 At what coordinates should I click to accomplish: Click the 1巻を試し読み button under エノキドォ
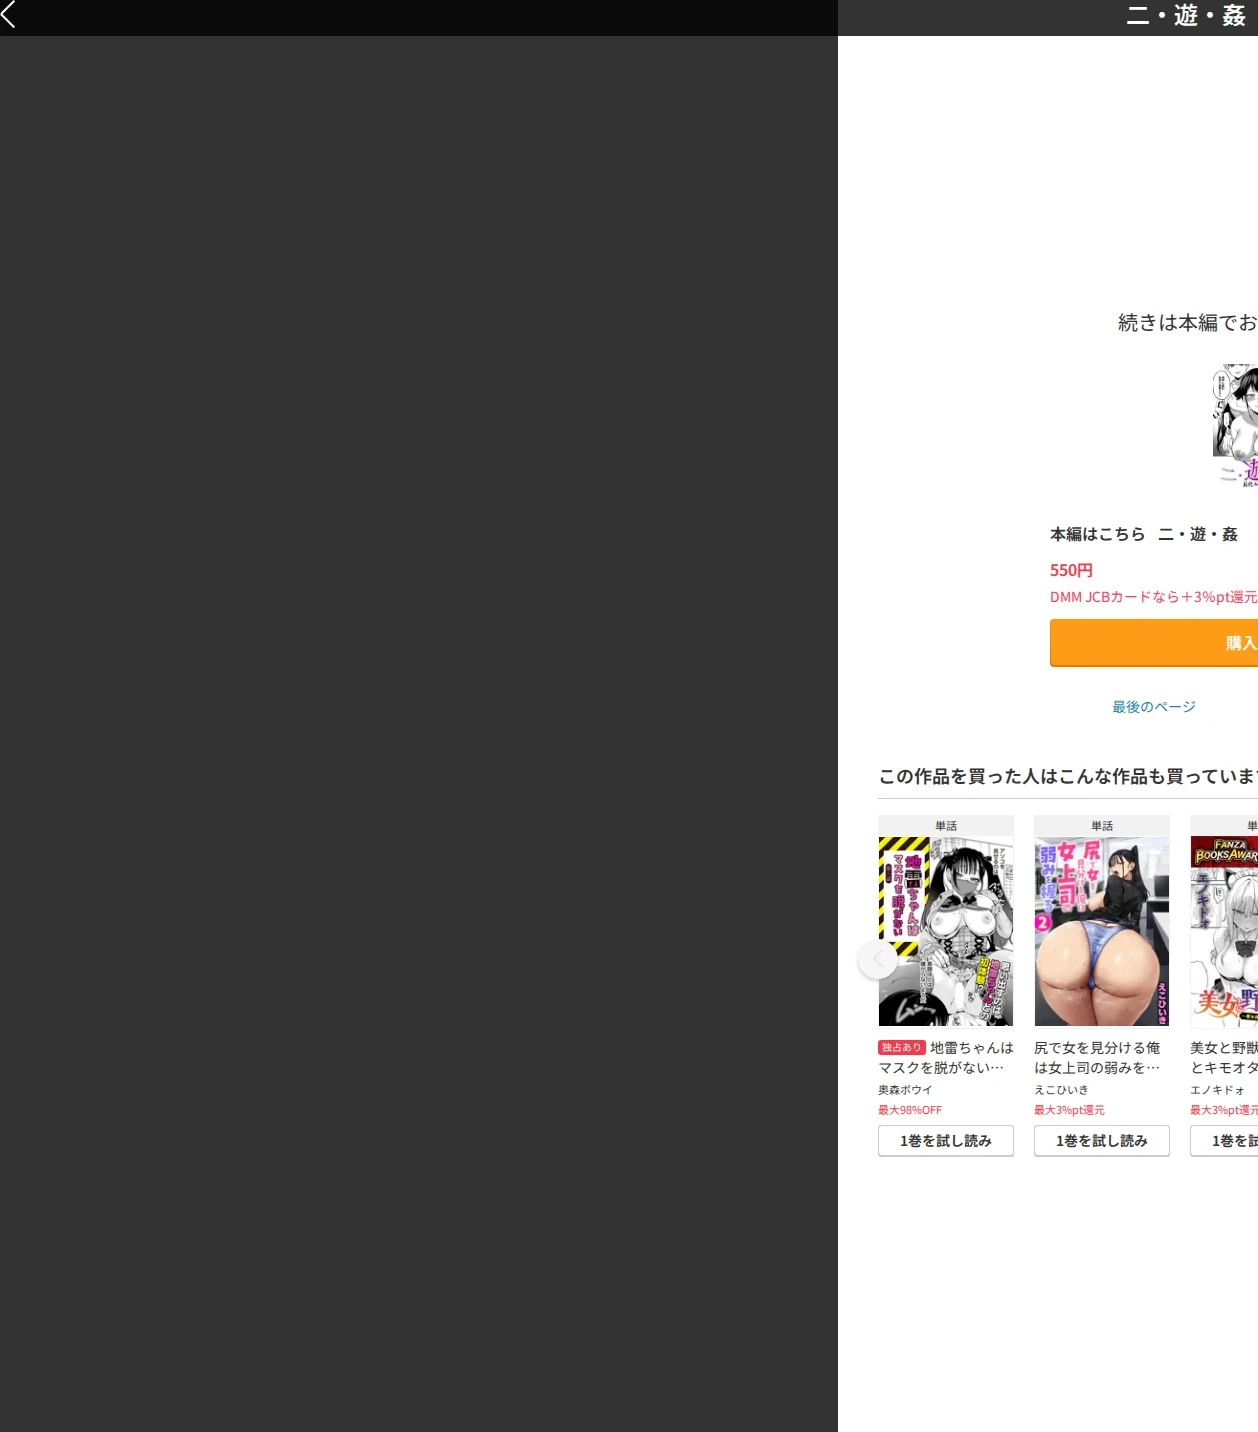pyautogui.click(x=1224, y=1141)
